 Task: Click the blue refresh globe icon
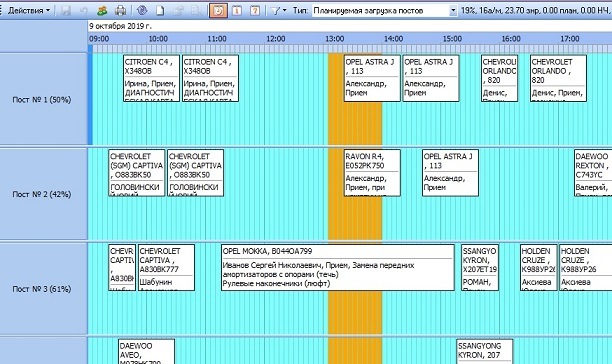(x=142, y=11)
